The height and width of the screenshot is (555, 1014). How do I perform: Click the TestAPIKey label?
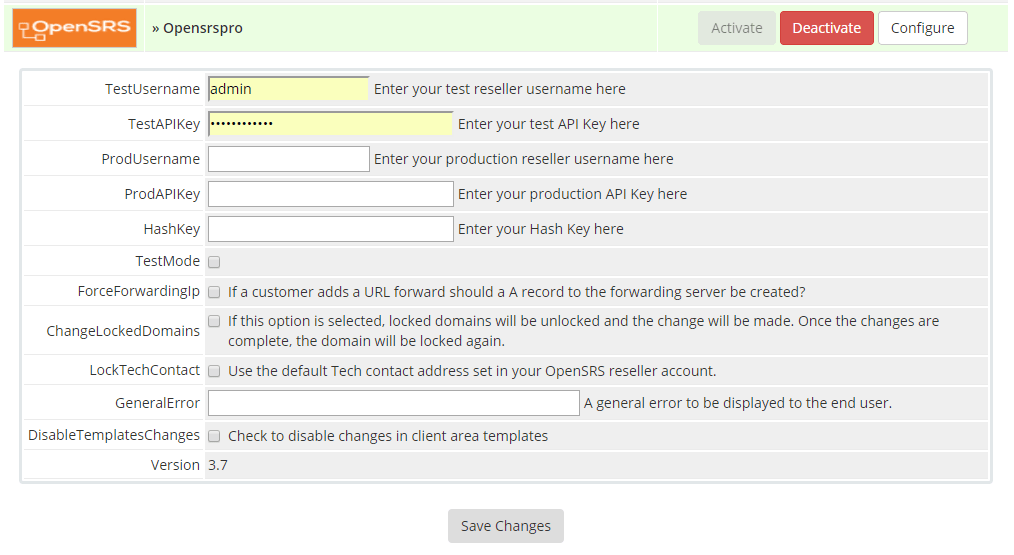[164, 124]
